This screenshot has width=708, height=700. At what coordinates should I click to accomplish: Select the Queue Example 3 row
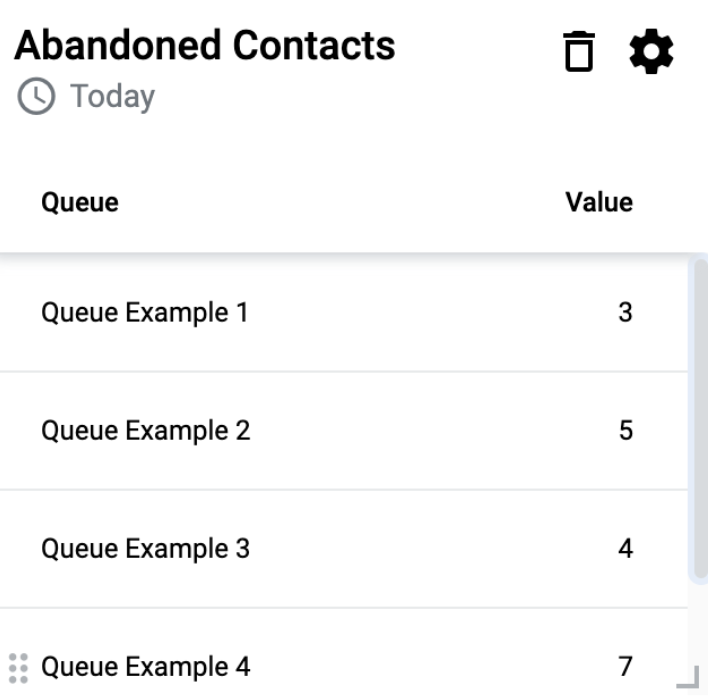tap(344, 549)
